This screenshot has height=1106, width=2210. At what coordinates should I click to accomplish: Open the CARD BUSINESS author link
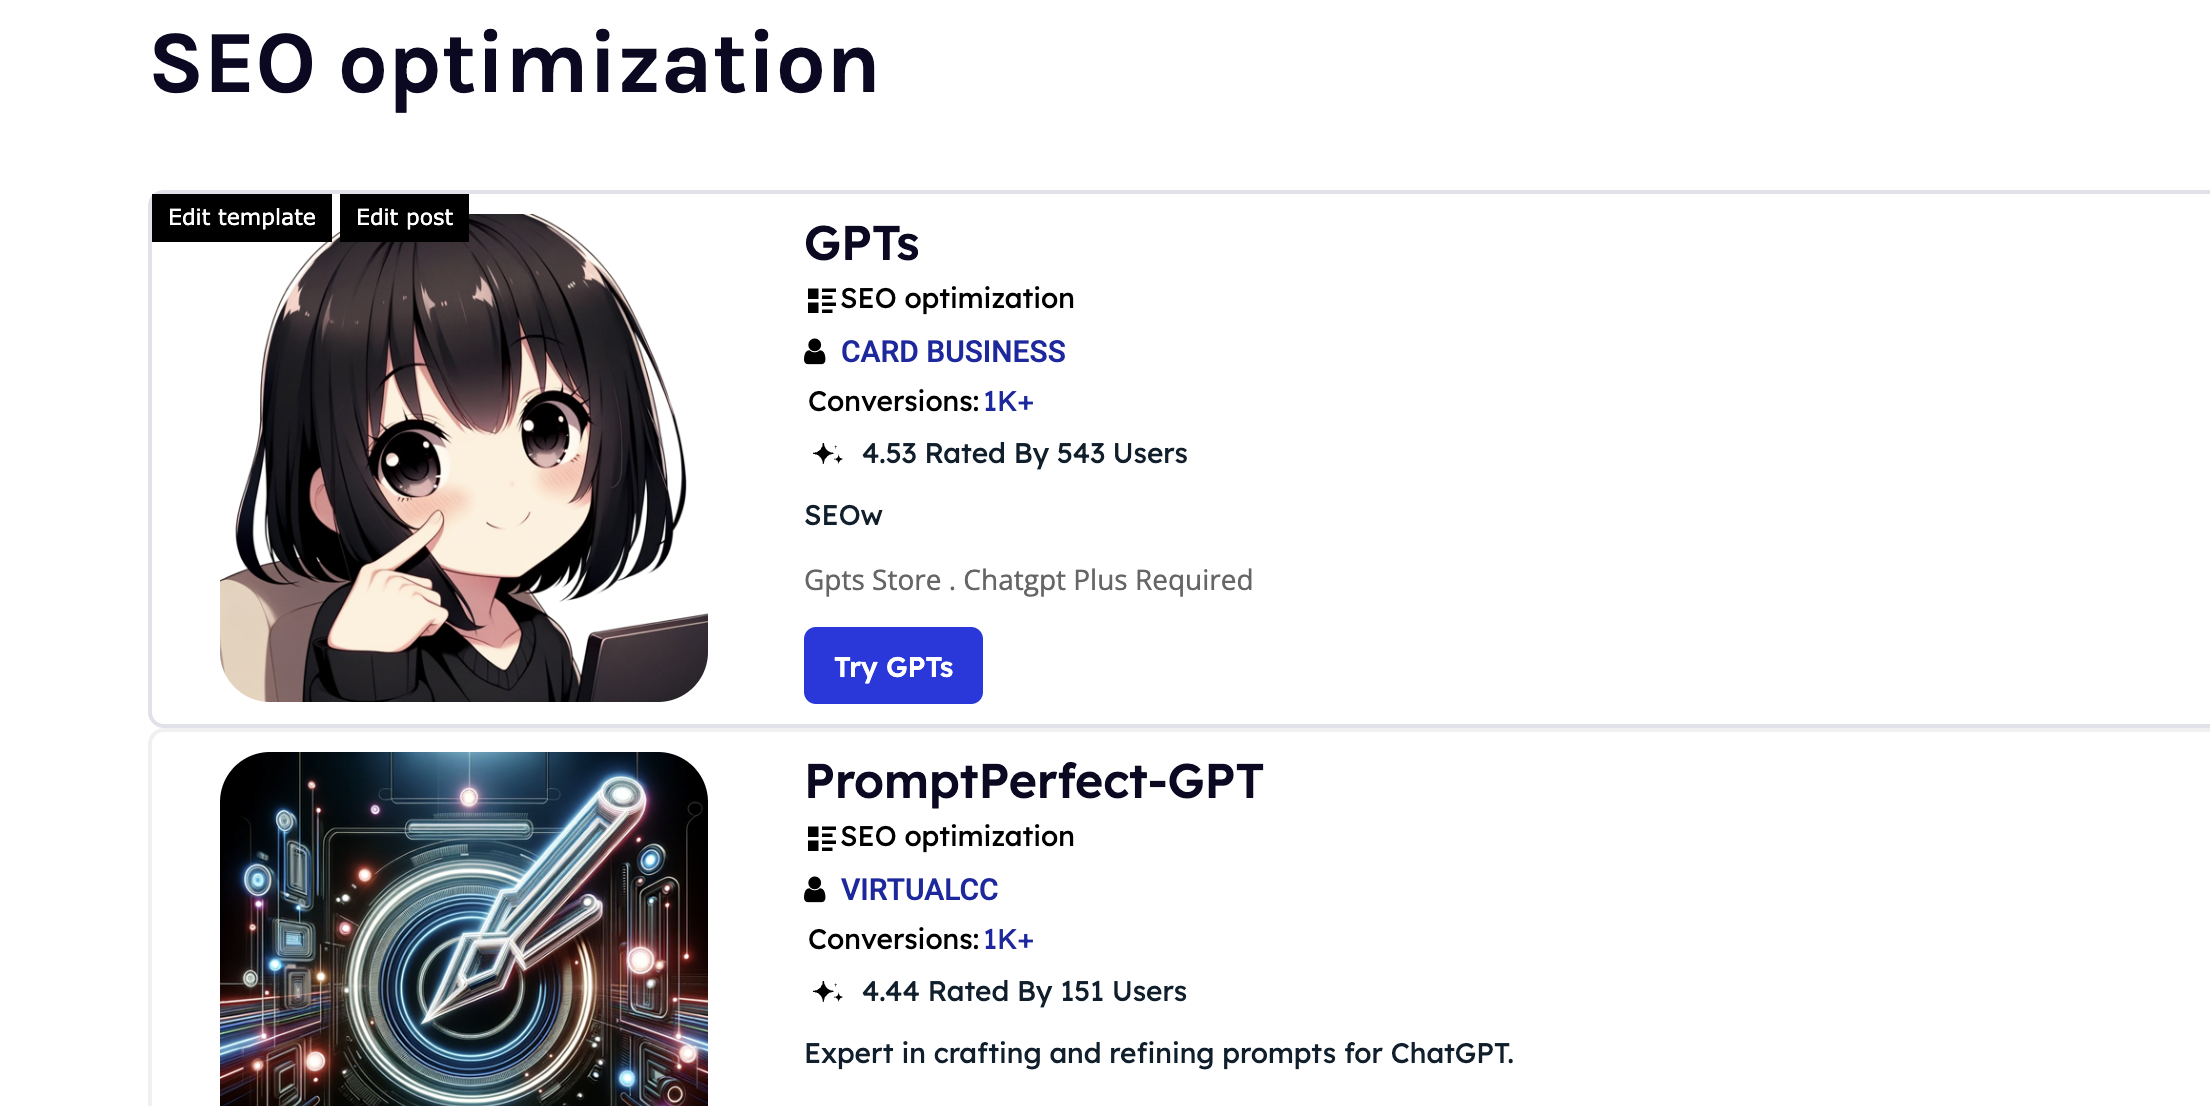pyautogui.click(x=952, y=352)
